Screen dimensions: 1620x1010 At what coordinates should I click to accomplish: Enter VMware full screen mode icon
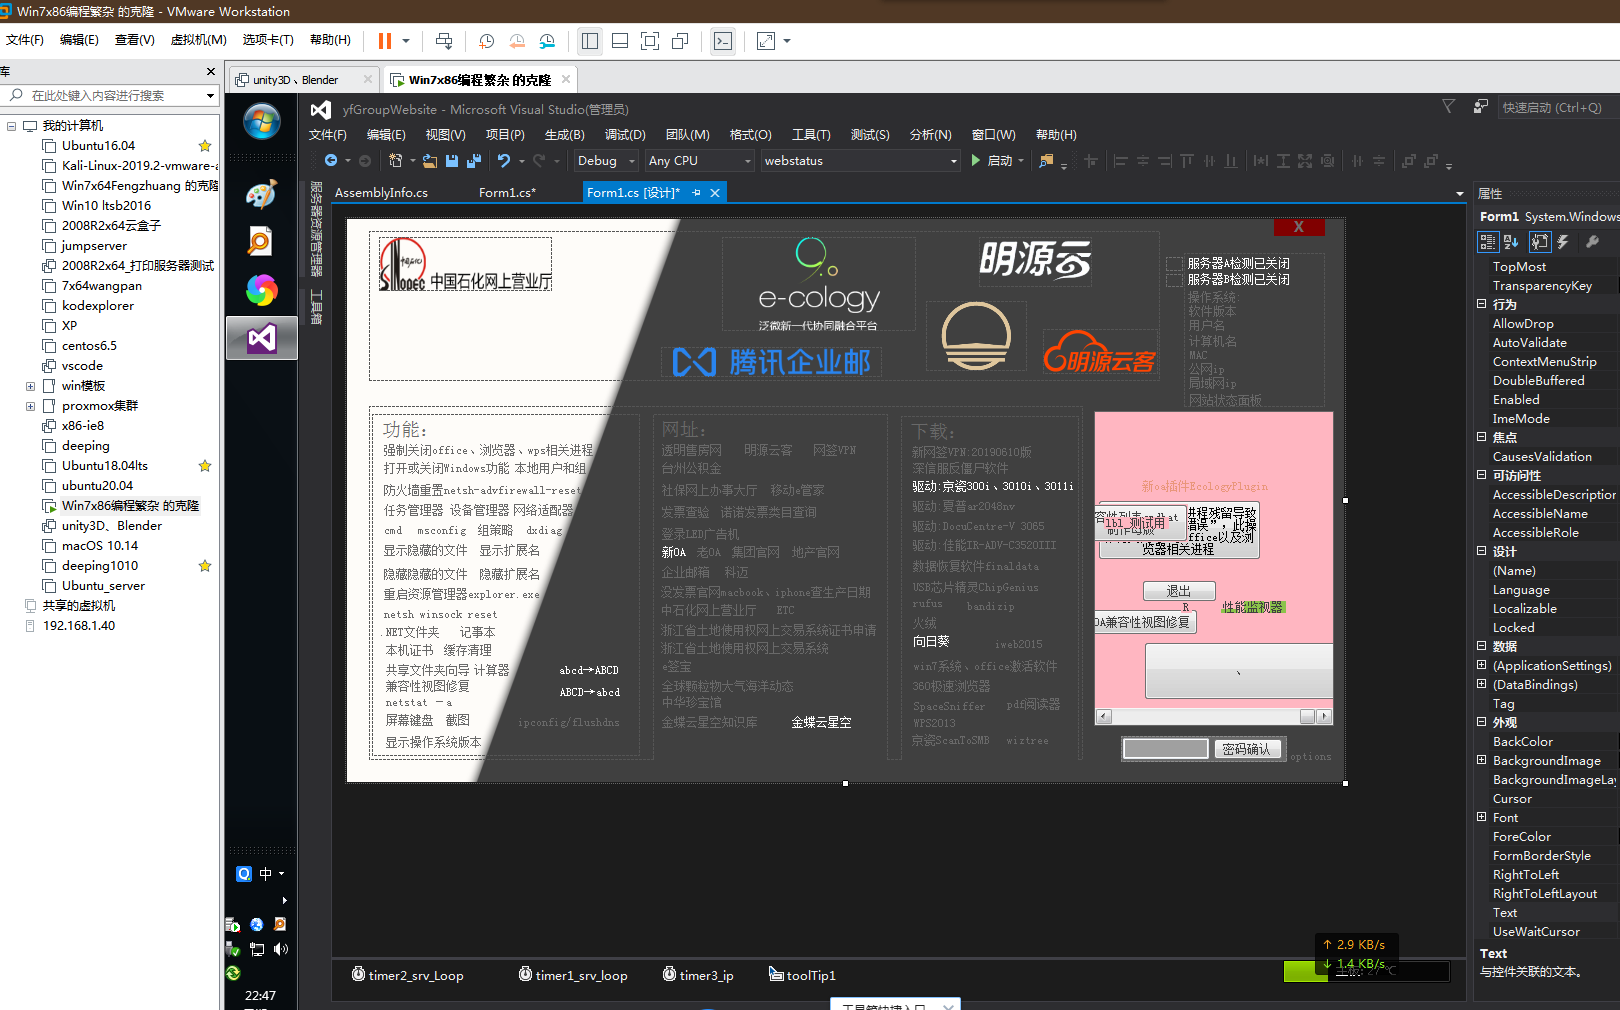click(x=650, y=41)
